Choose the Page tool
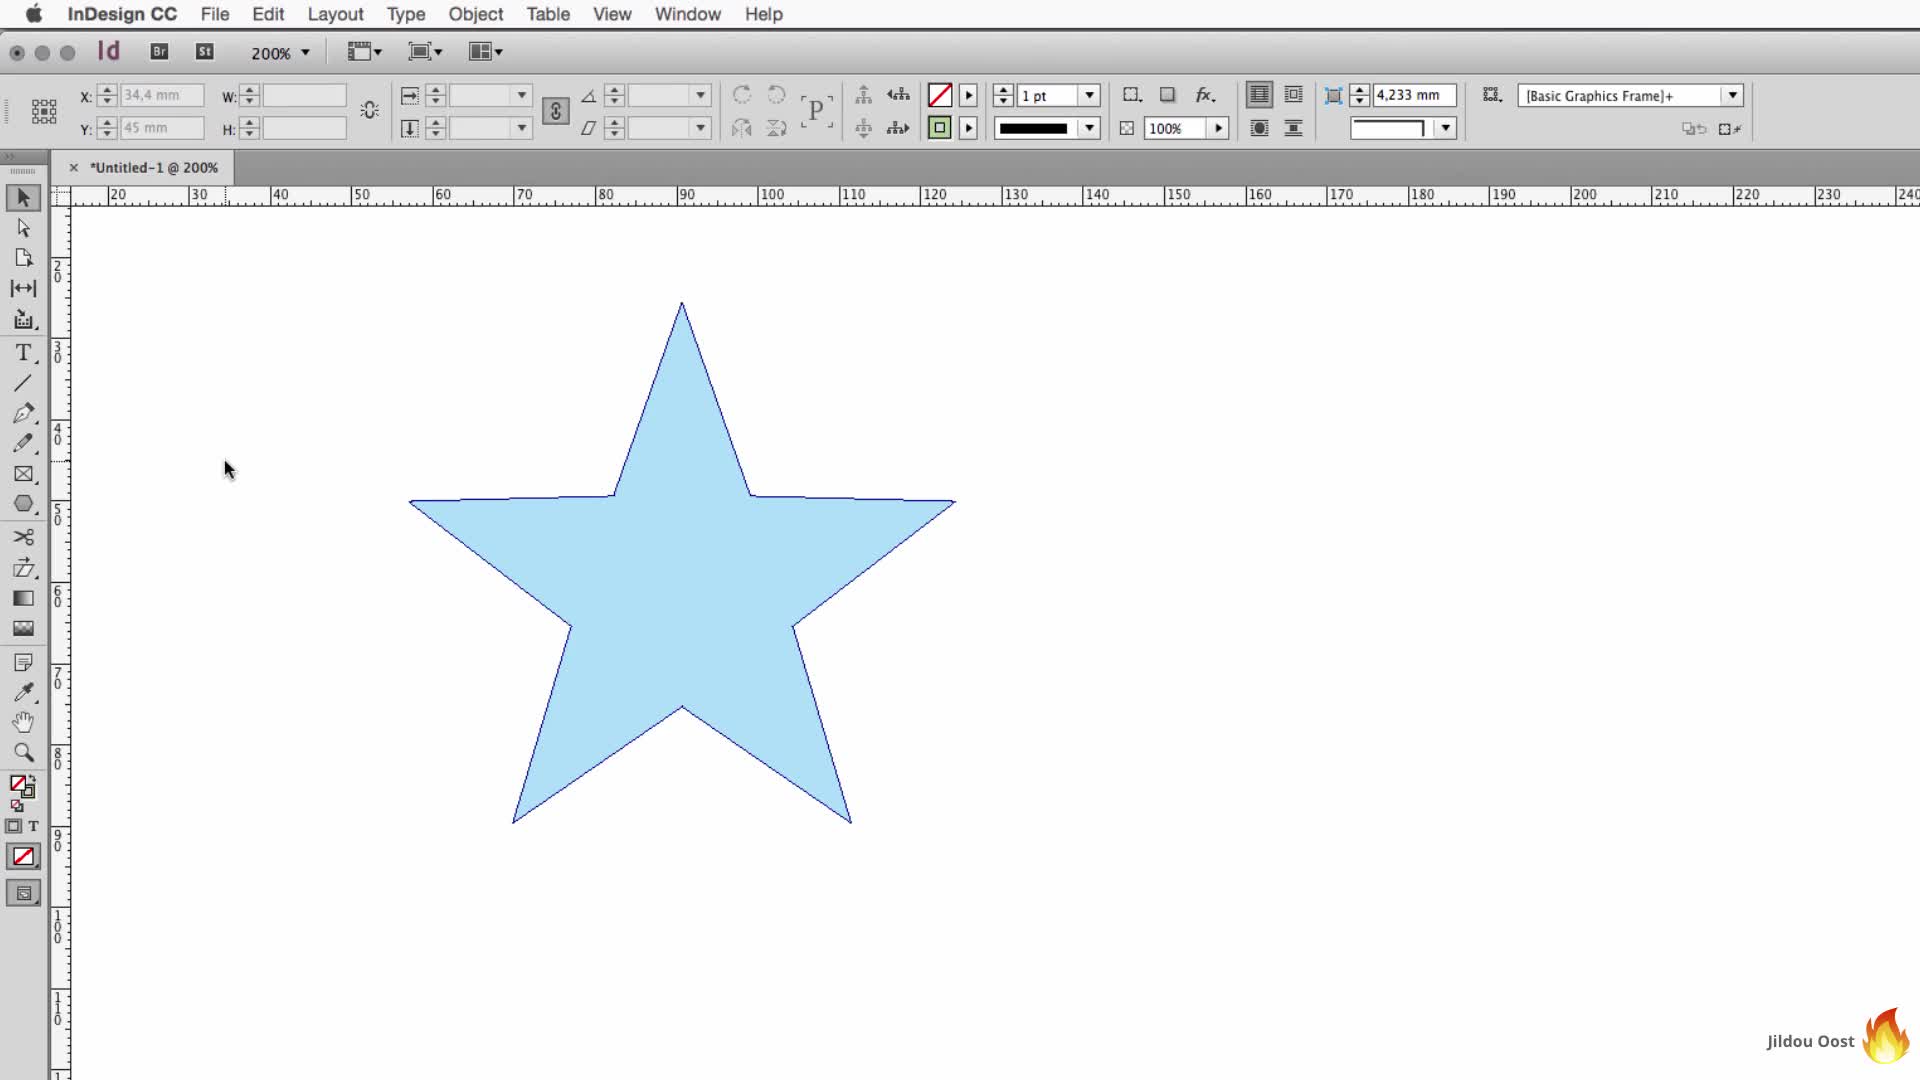 click(23, 258)
